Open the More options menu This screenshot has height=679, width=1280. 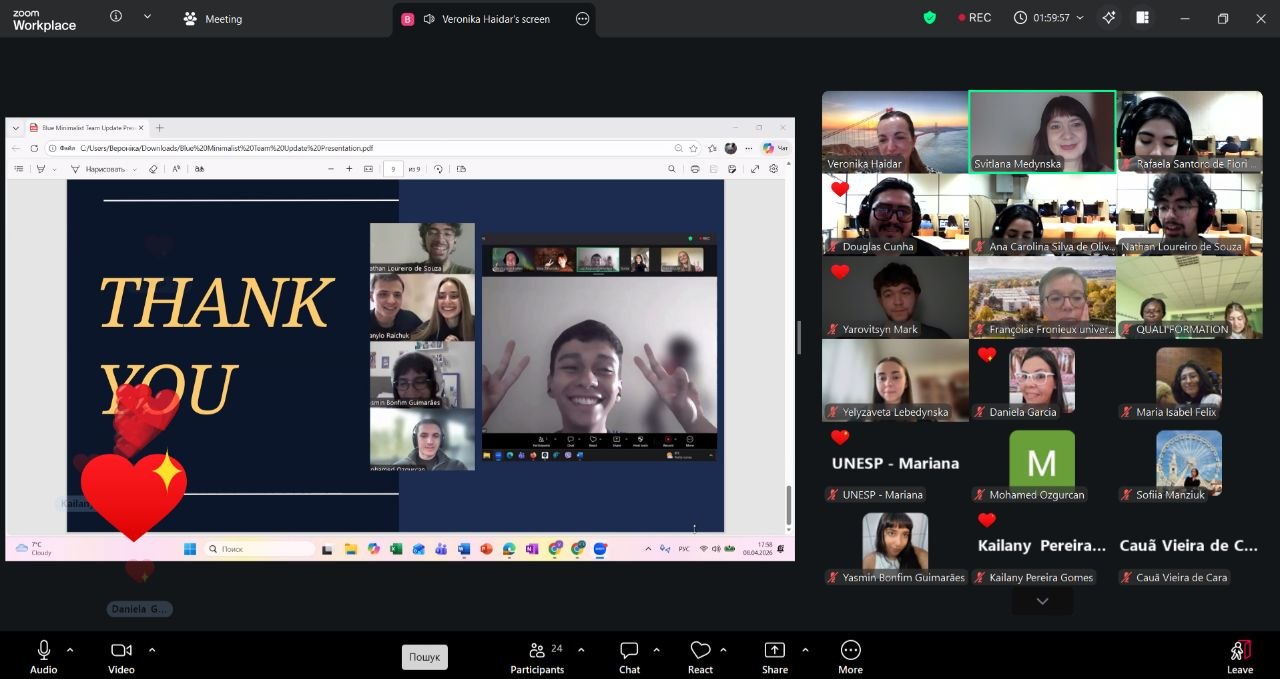(850, 657)
